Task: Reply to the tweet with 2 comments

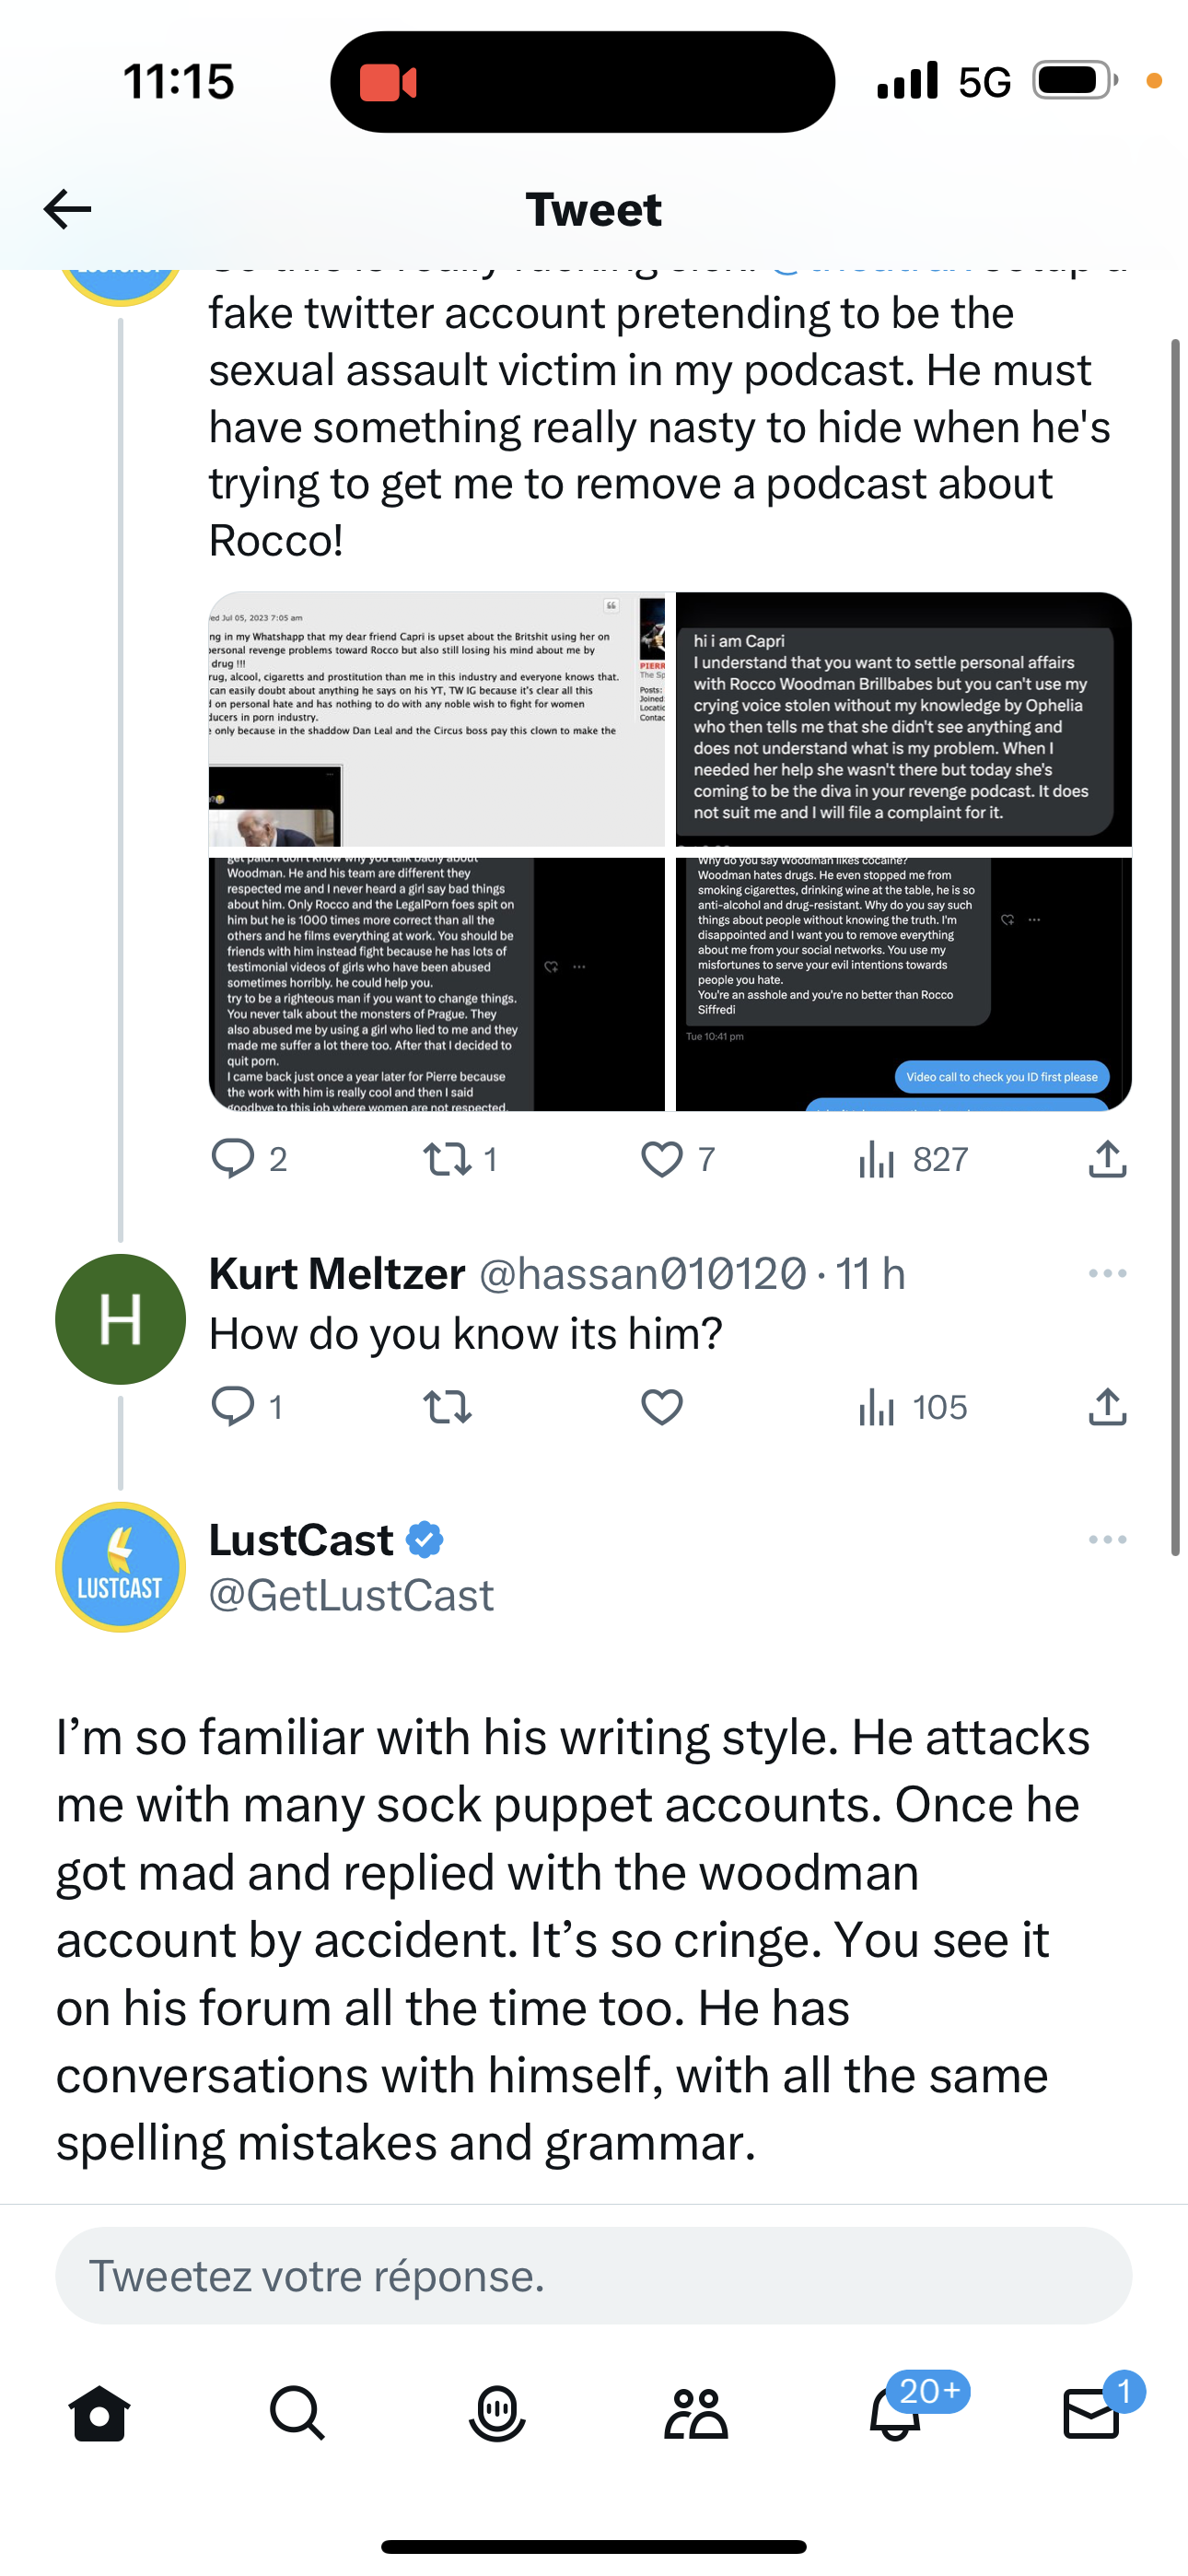Action: click(x=233, y=1159)
